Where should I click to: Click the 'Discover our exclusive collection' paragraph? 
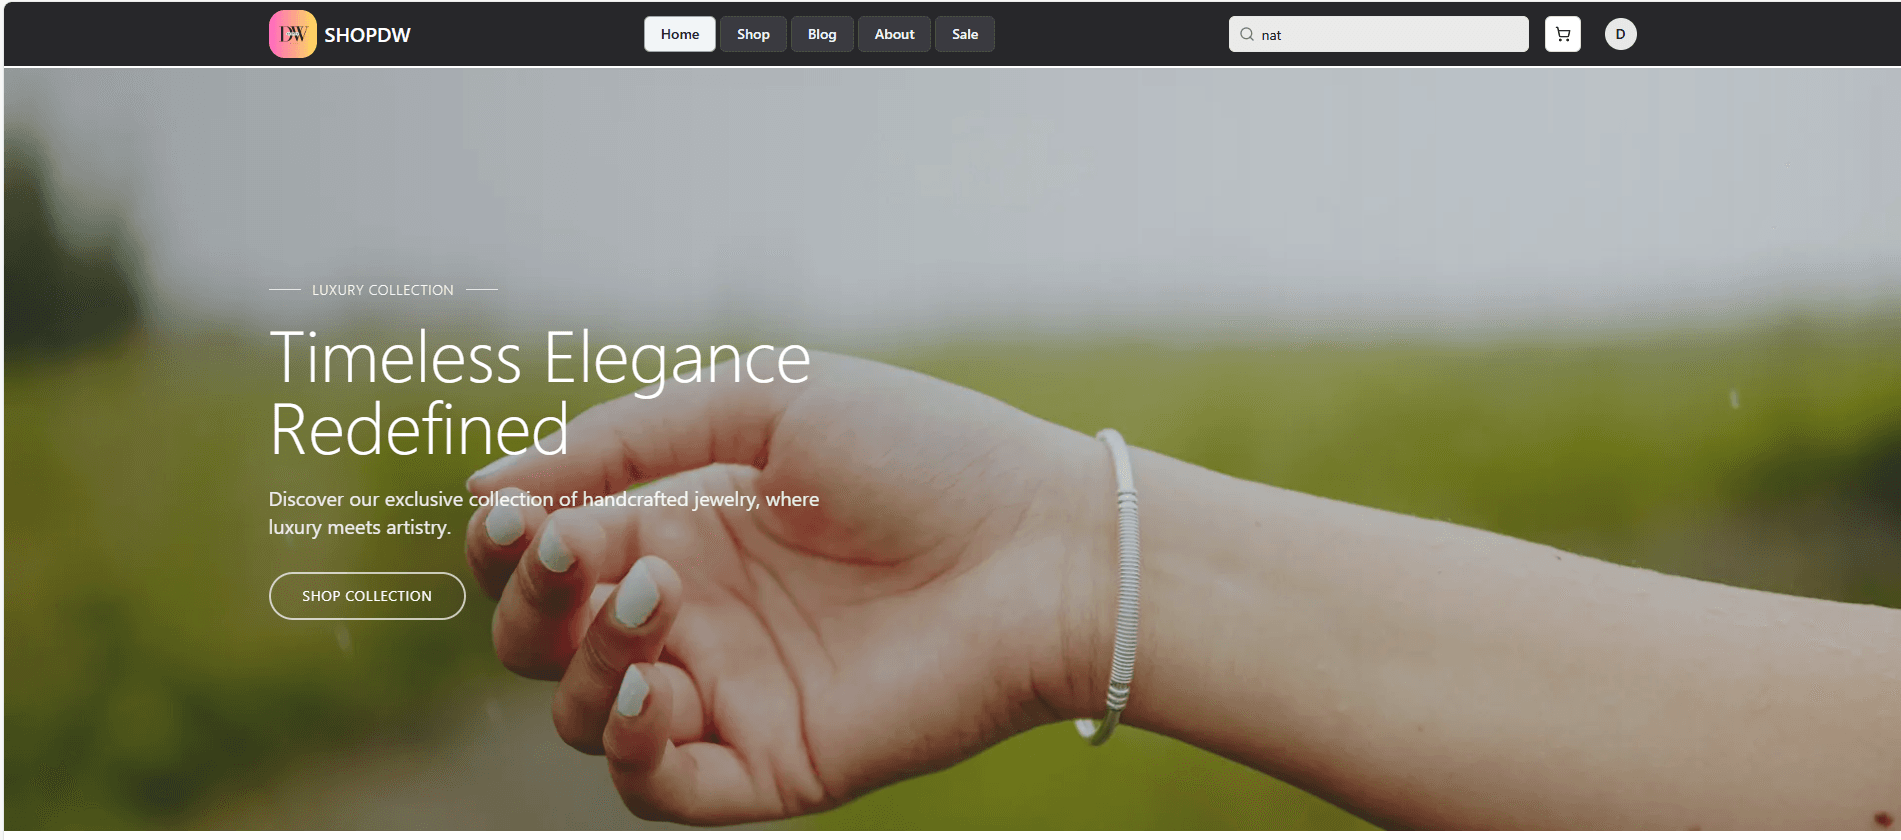(x=544, y=513)
